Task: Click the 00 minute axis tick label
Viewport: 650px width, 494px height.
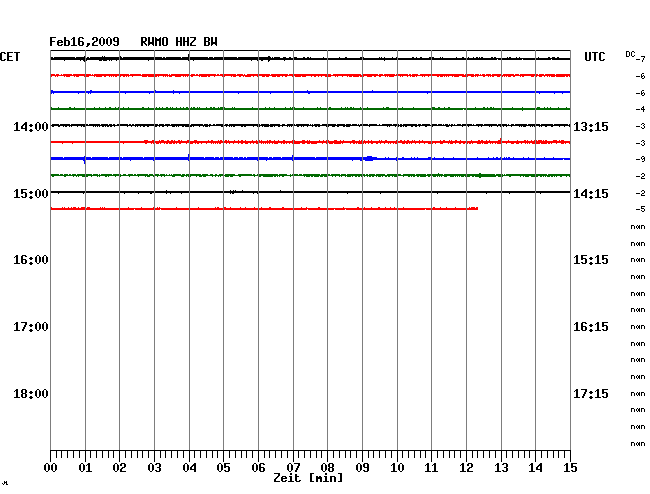Action: [x=50, y=468]
